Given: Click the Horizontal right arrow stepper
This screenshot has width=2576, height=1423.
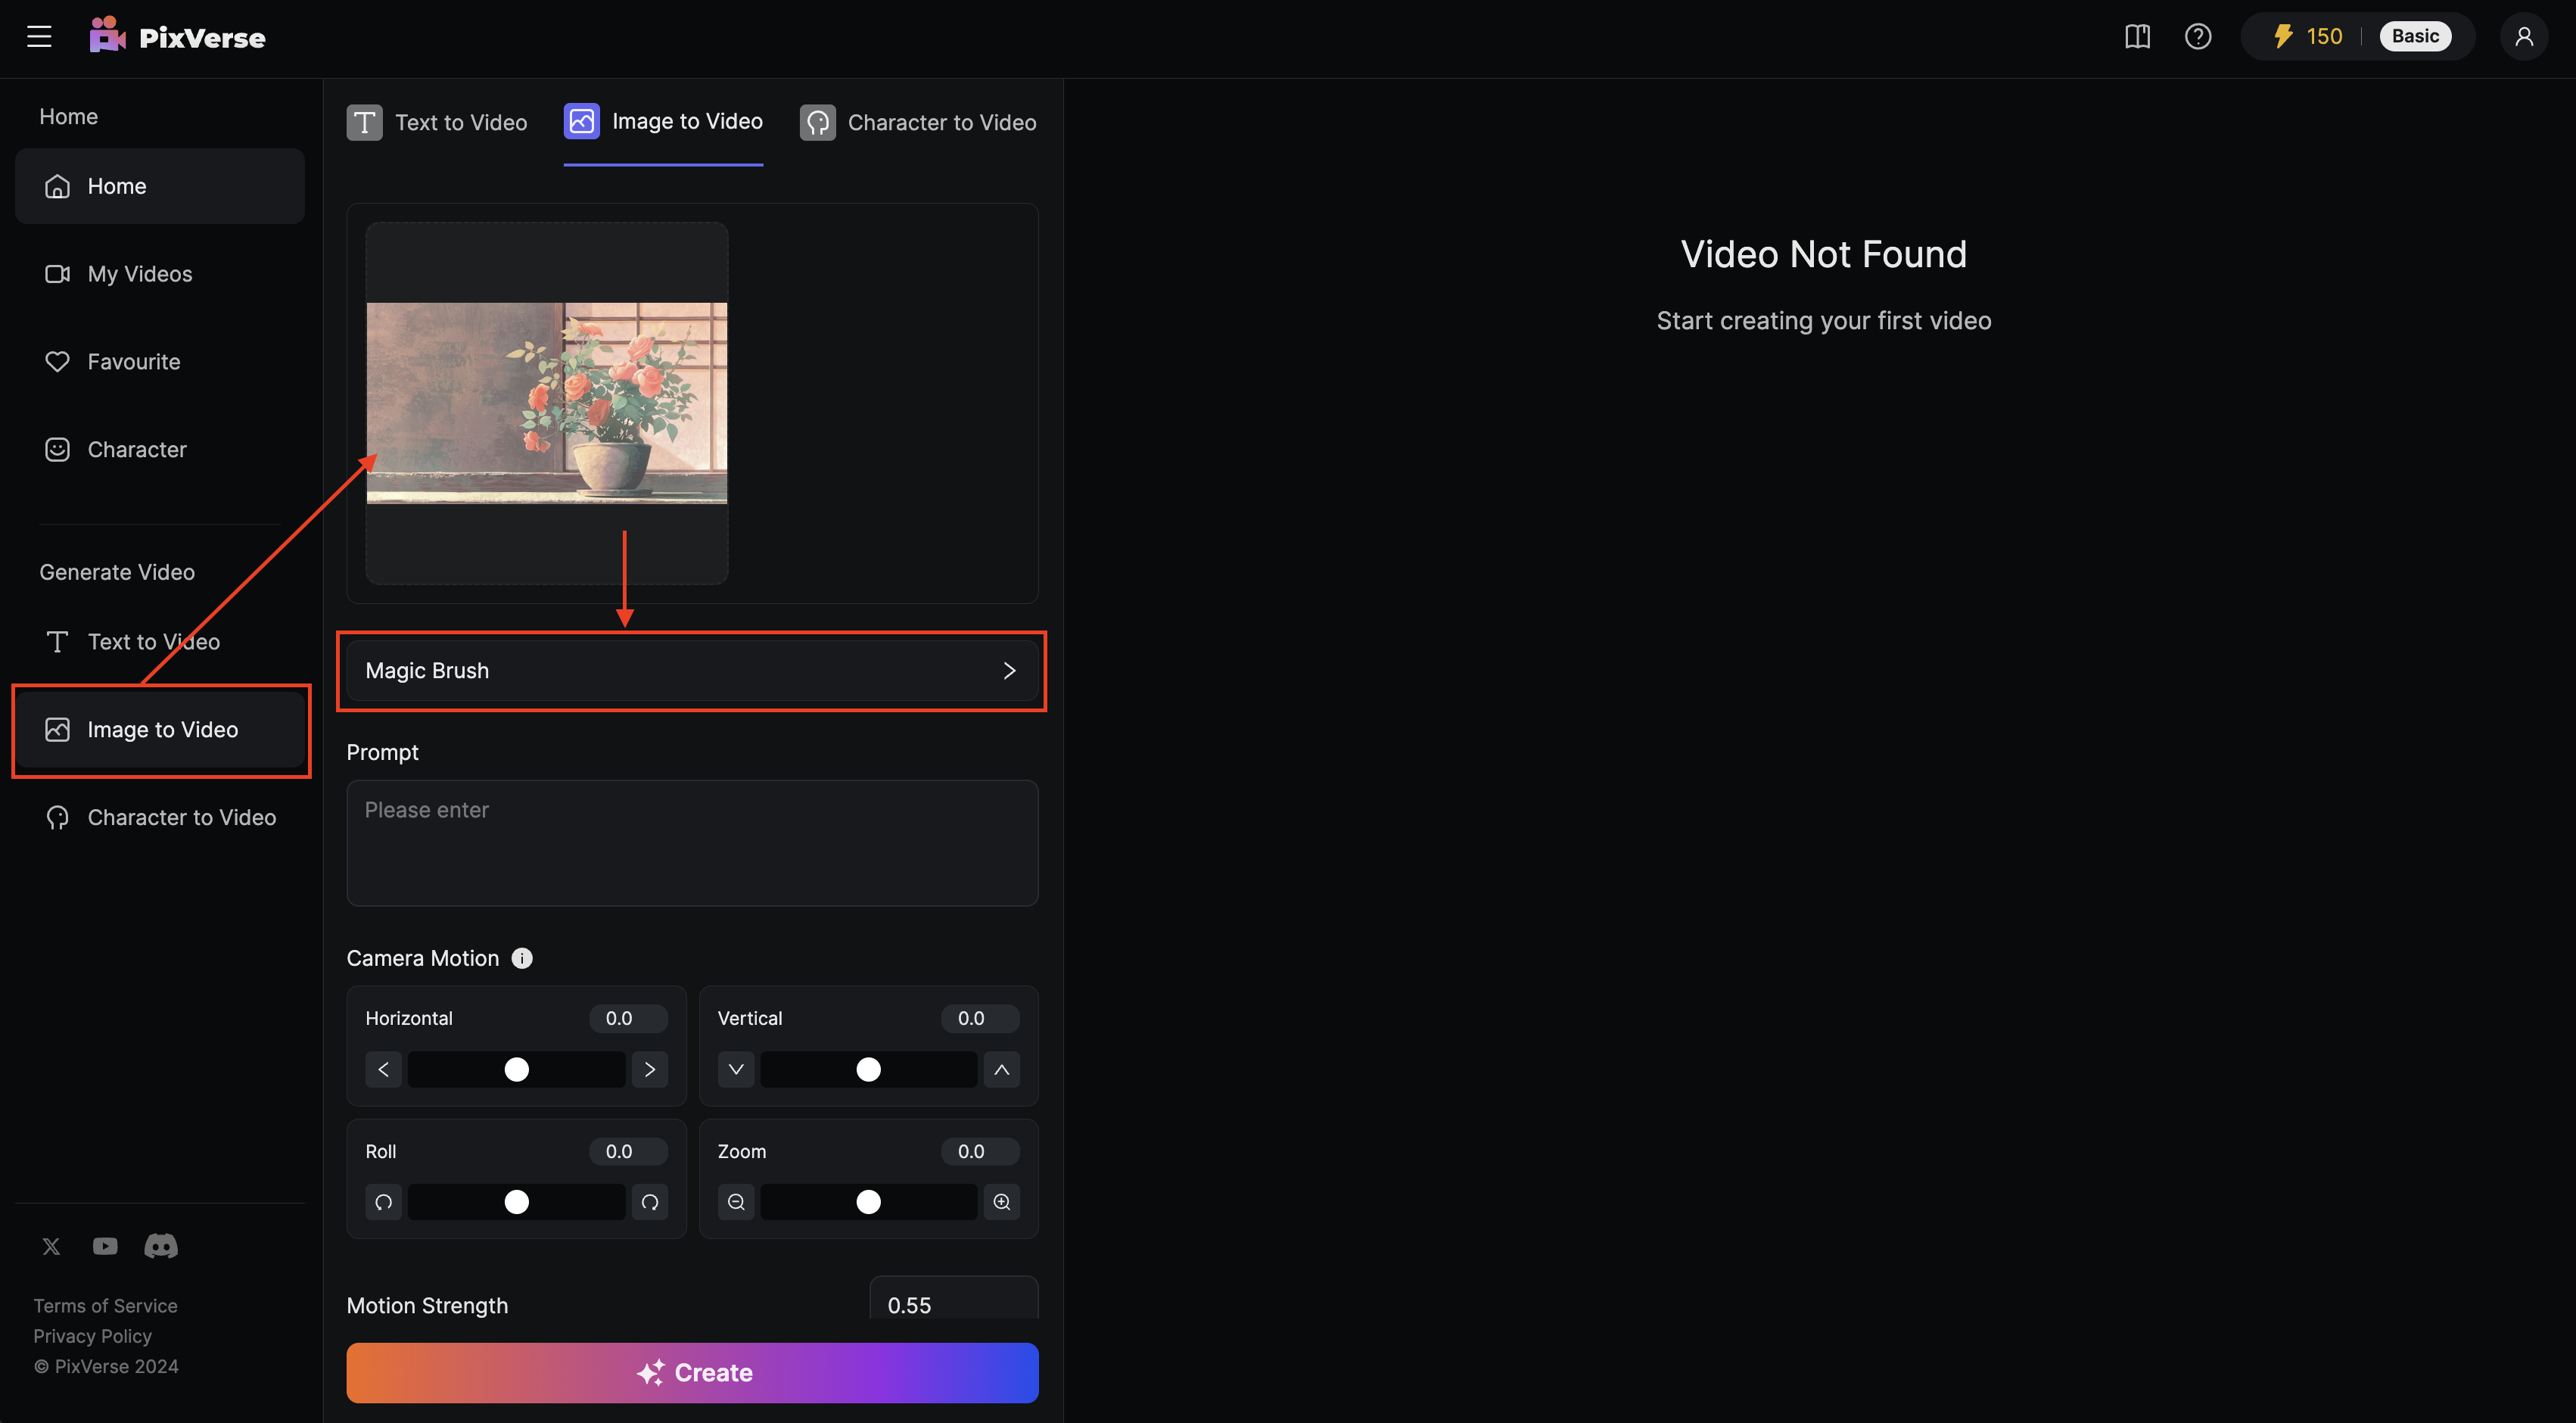Looking at the screenshot, I should click(x=650, y=1070).
